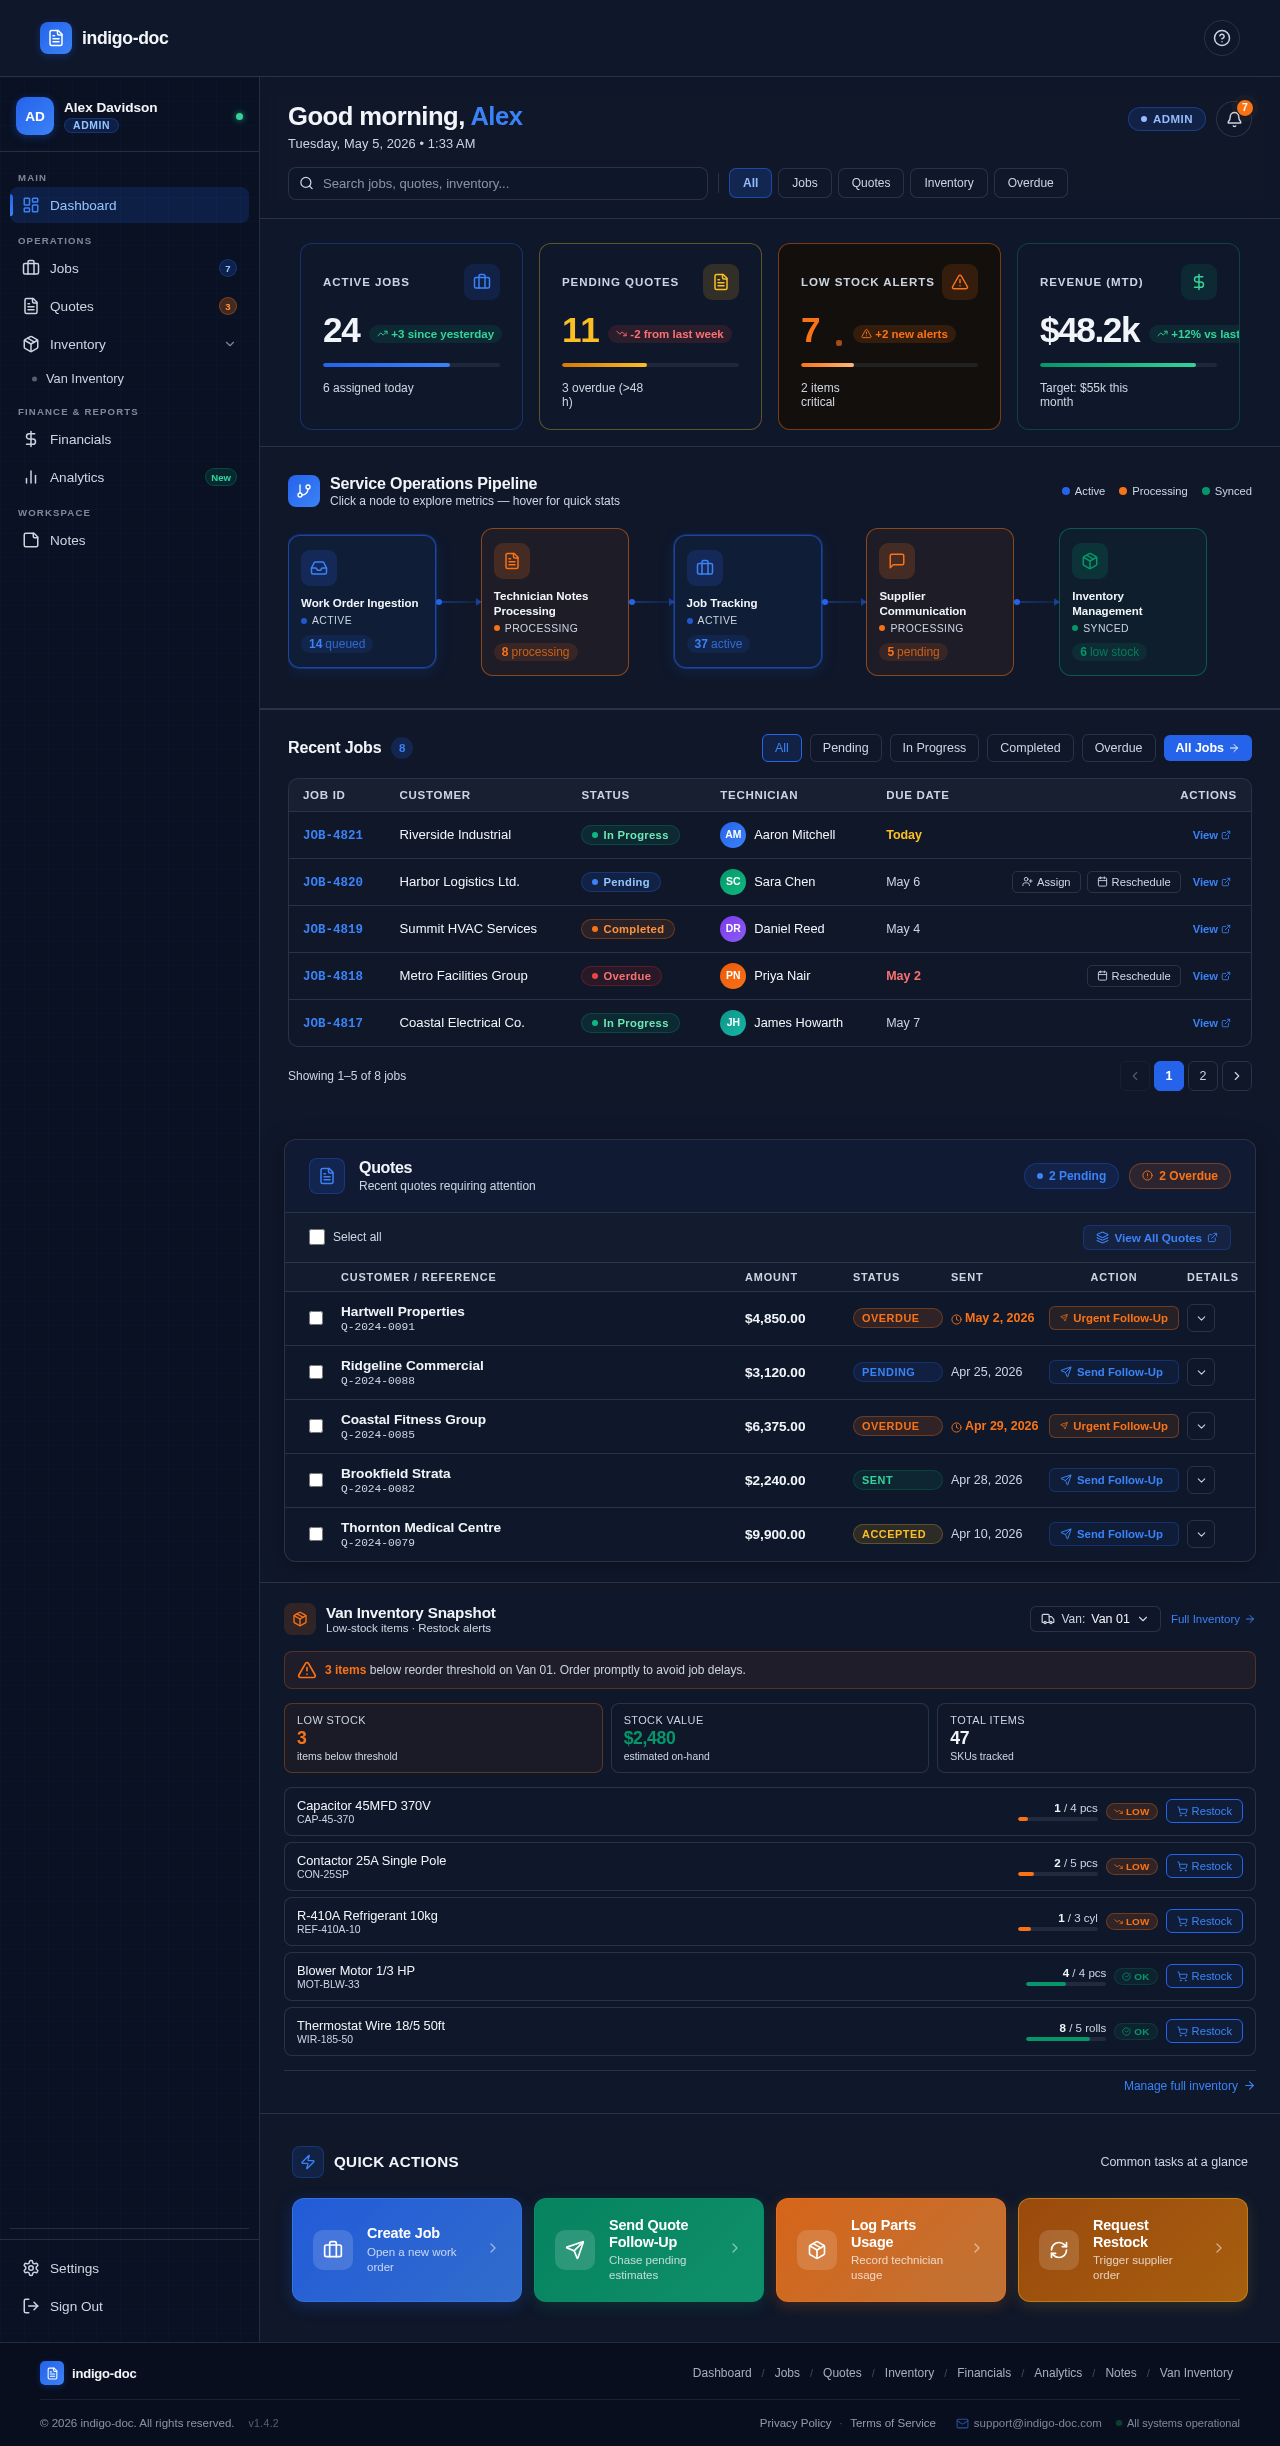
Task: Open Settings from the sidebar gear
Action: pyautogui.click(x=129, y=2268)
